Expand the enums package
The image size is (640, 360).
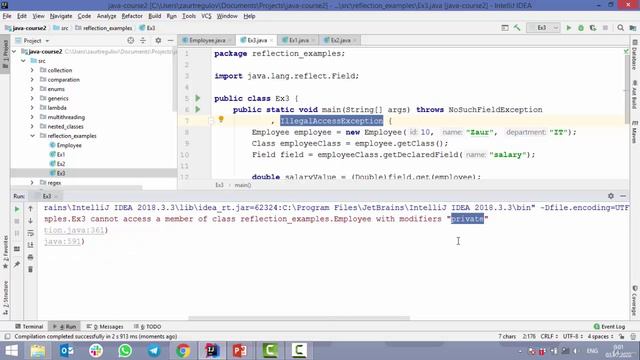click(x=32, y=89)
